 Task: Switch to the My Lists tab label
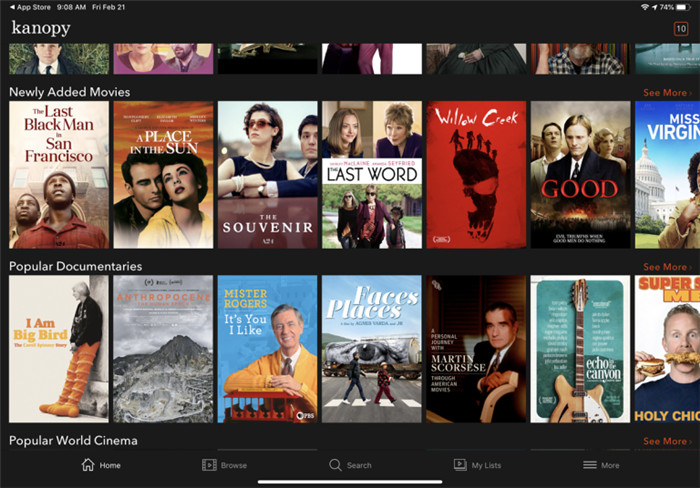click(486, 465)
